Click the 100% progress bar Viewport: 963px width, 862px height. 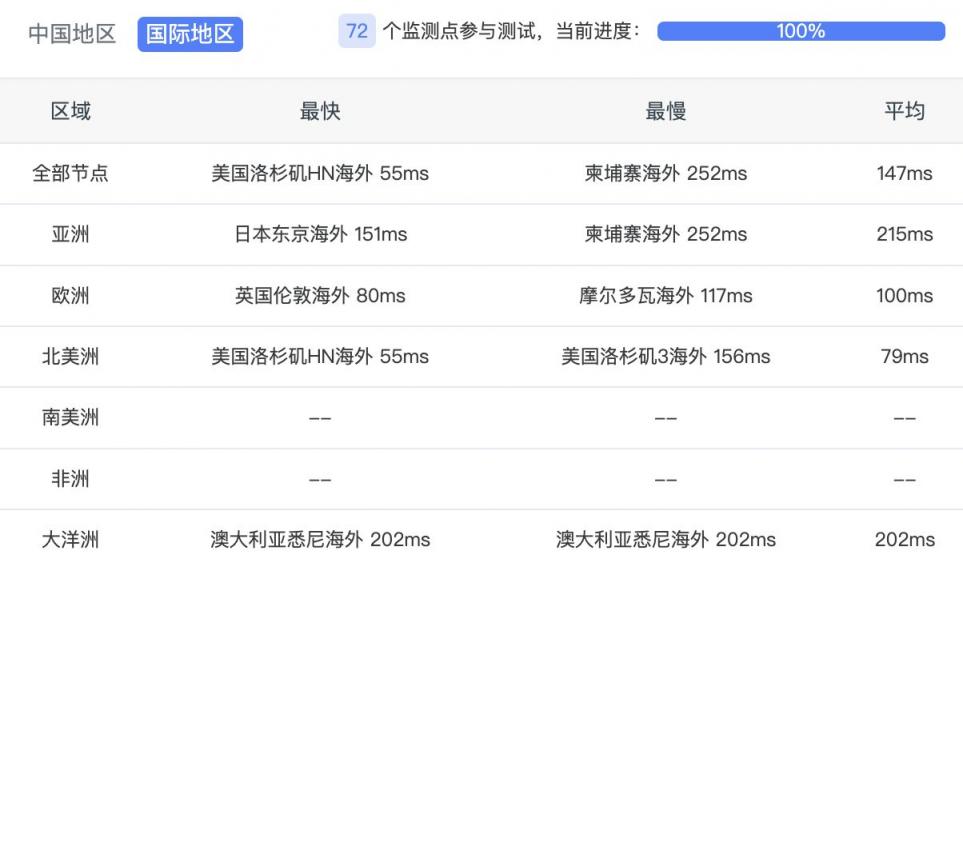click(x=800, y=31)
